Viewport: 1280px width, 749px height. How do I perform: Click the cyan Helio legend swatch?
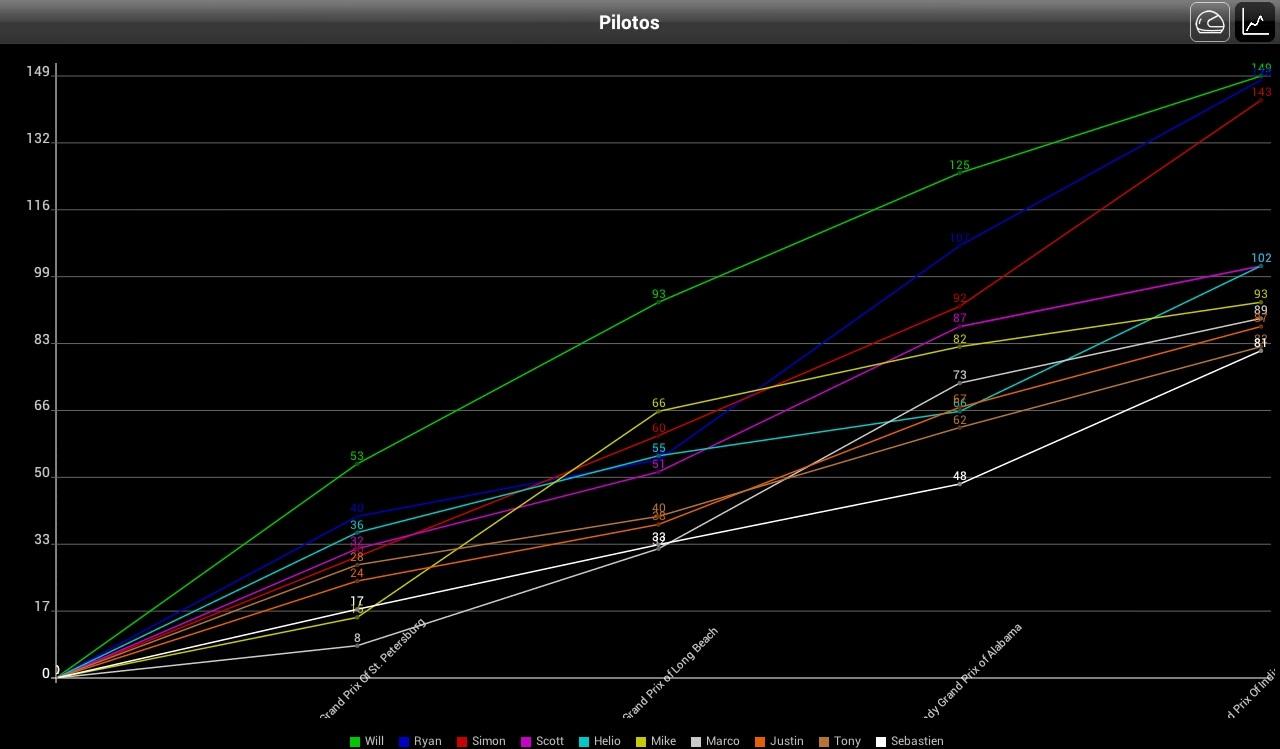pyautogui.click(x=583, y=741)
